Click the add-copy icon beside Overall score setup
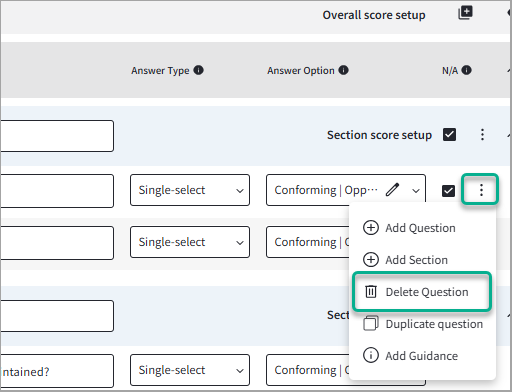The image size is (512, 392). coord(465,13)
